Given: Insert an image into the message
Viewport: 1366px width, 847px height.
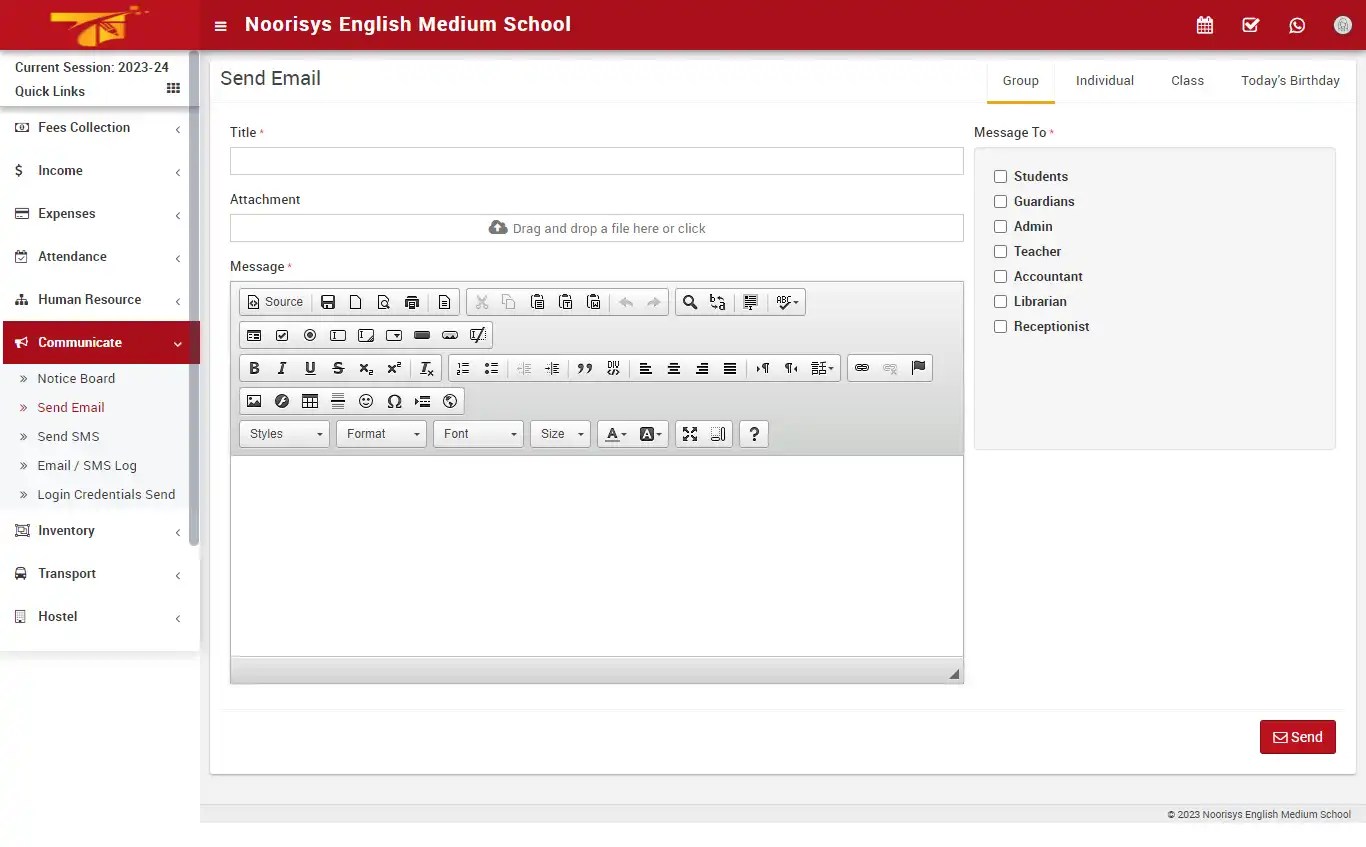Looking at the screenshot, I should (253, 401).
